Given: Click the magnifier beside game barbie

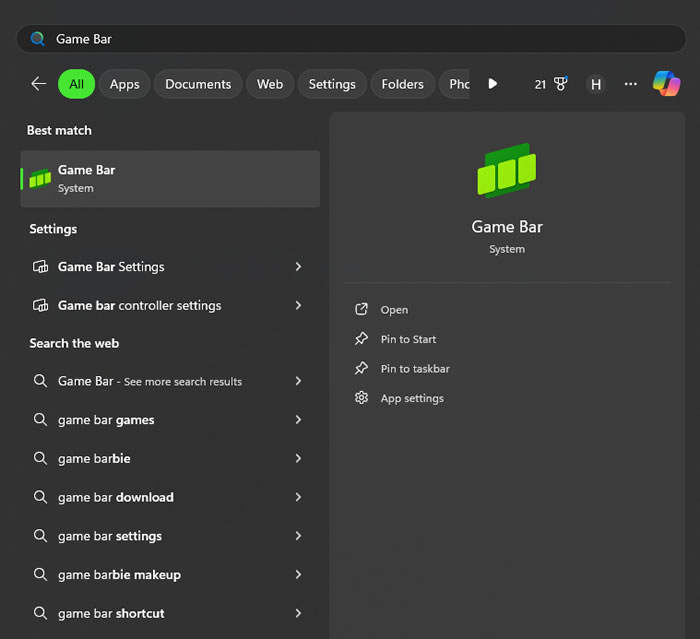Looking at the screenshot, I should pyautogui.click(x=40, y=458).
